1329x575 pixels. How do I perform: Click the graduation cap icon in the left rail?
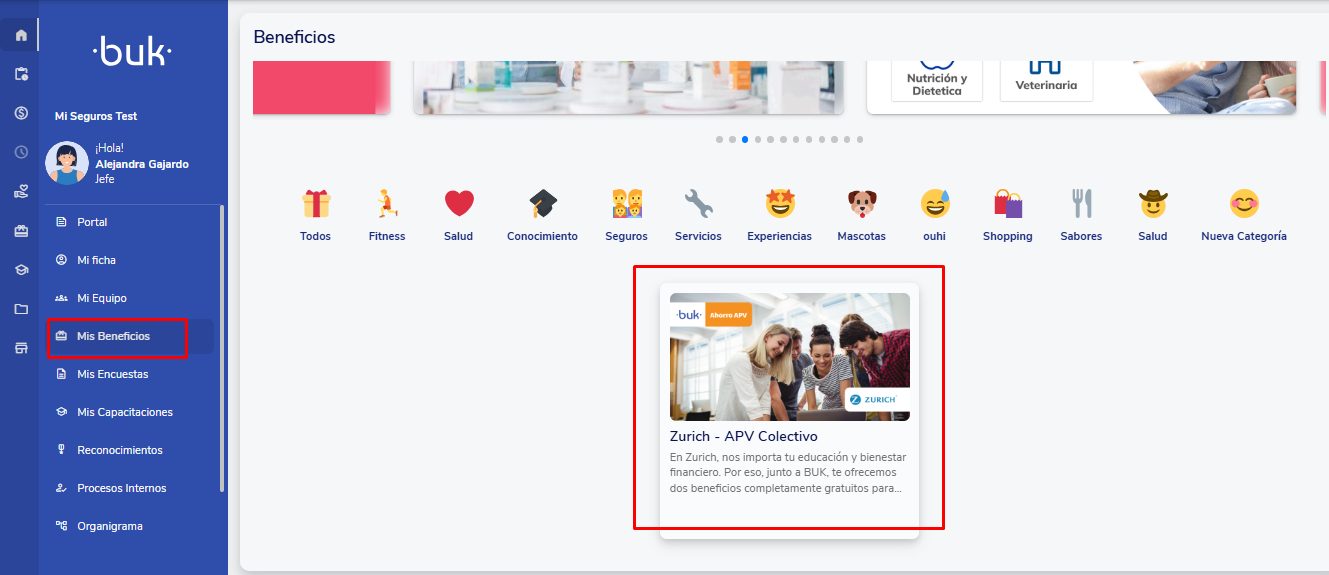21,270
